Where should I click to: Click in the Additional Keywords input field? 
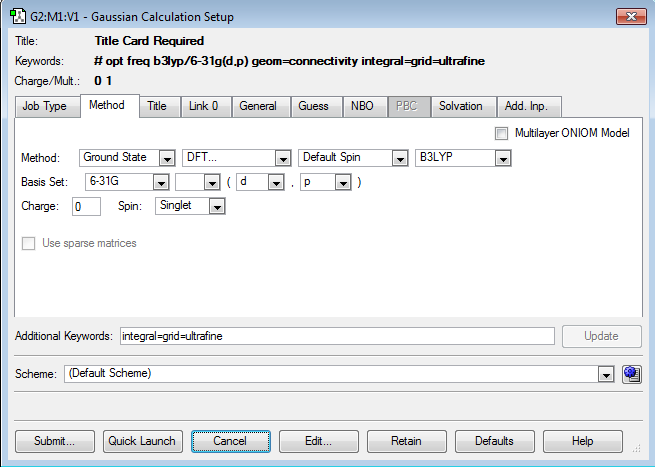[337, 337]
